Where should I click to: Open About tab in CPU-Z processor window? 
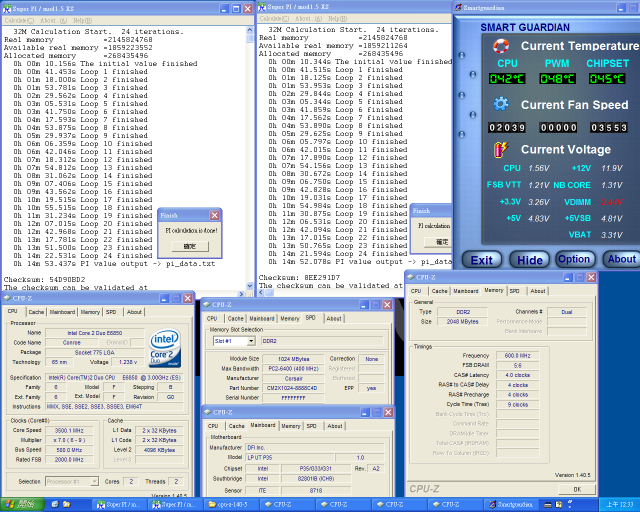pyautogui.click(x=134, y=312)
